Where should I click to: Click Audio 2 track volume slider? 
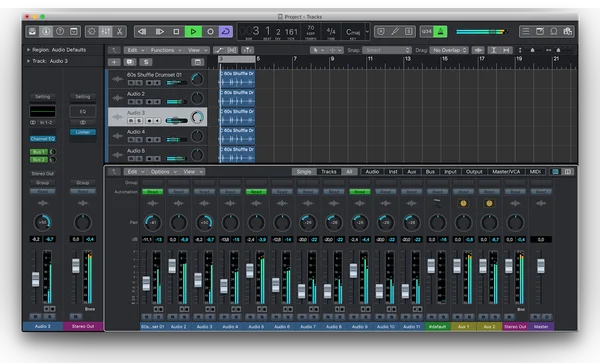pyautogui.click(x=177, y=102)
